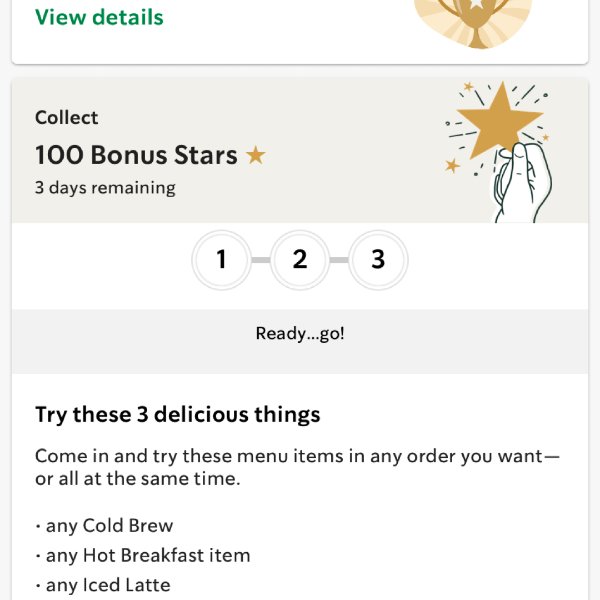The height and width of the screenshot is (600, 600).
Task: Tap the 3 days remaining text
Action: [105, 188]
